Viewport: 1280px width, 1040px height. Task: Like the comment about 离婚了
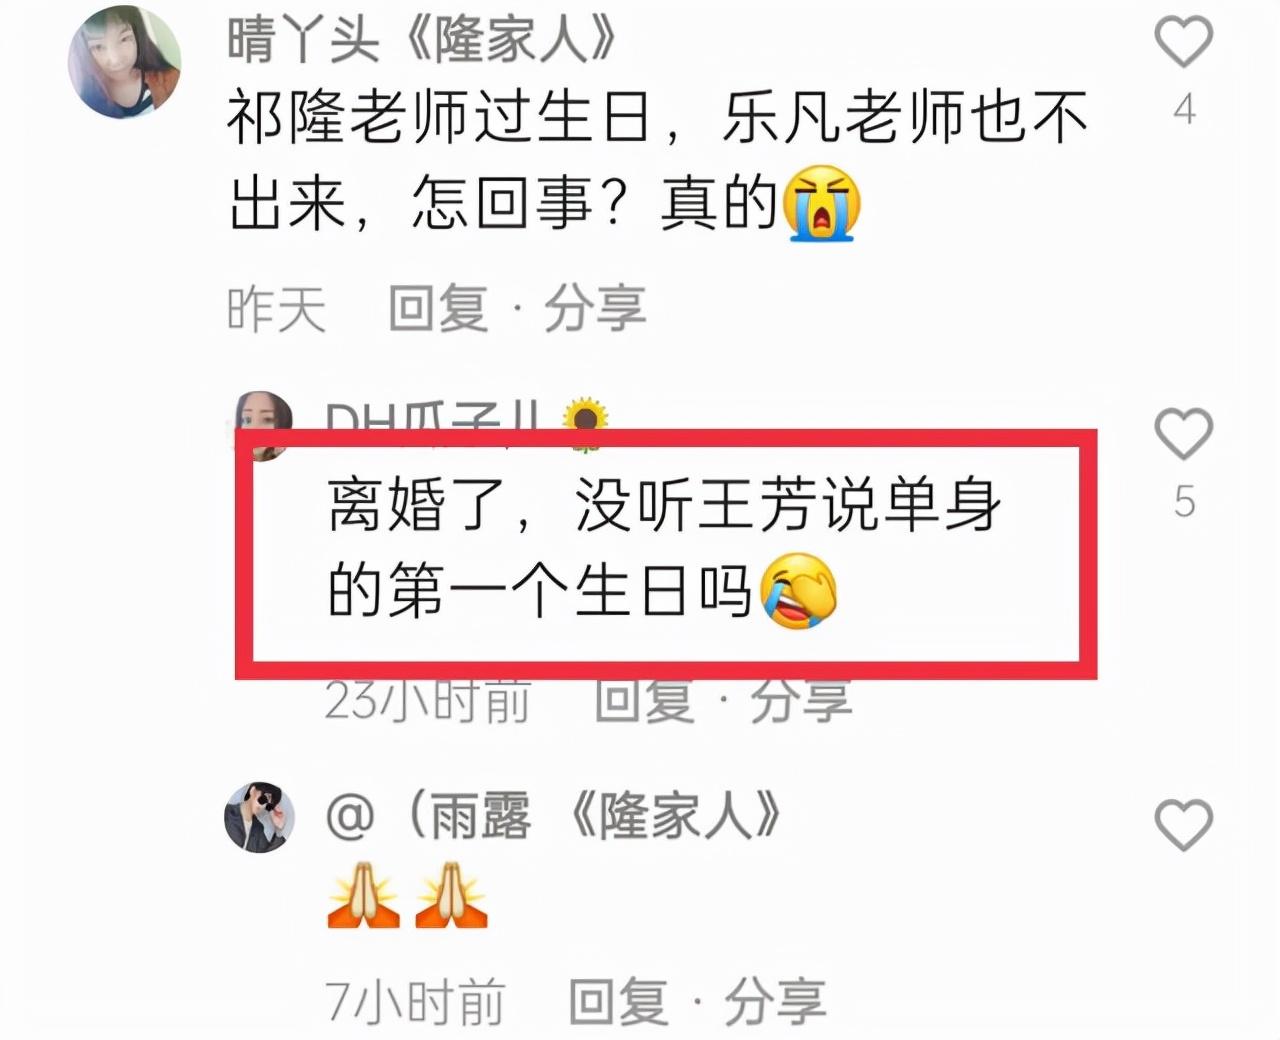[x=1184, y=433]
